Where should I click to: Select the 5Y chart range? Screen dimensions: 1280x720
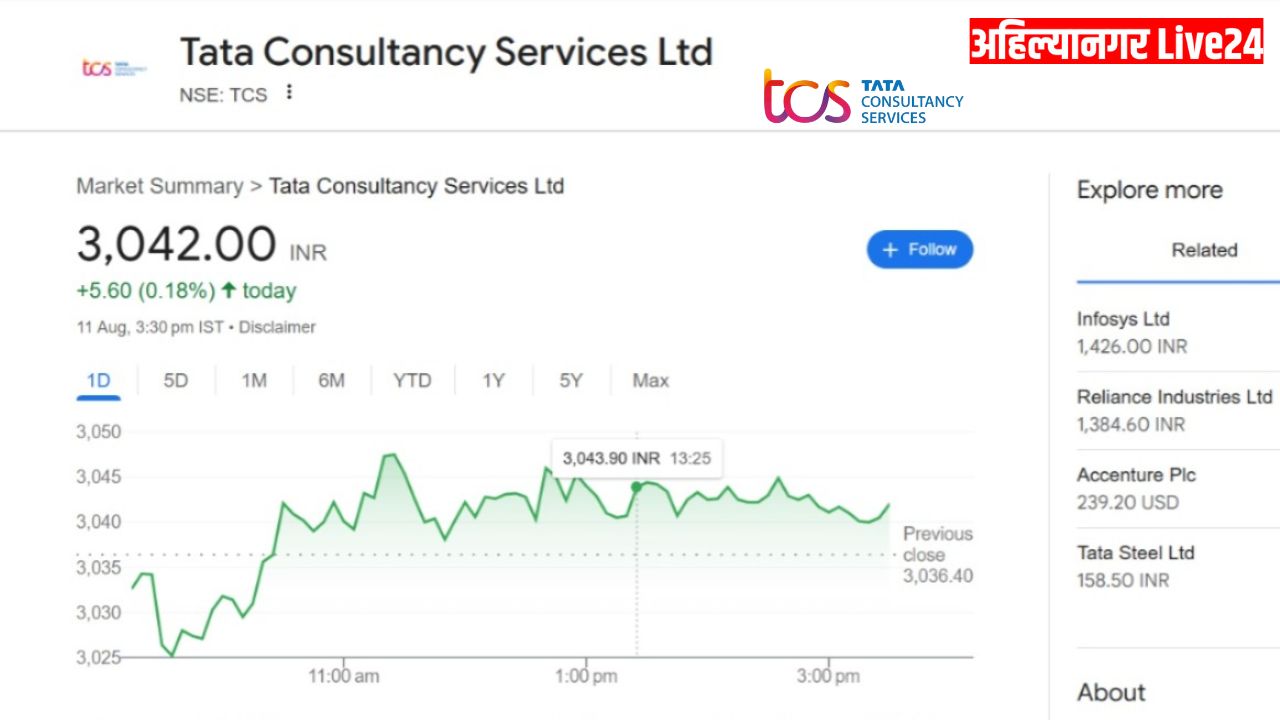[571, 381]
